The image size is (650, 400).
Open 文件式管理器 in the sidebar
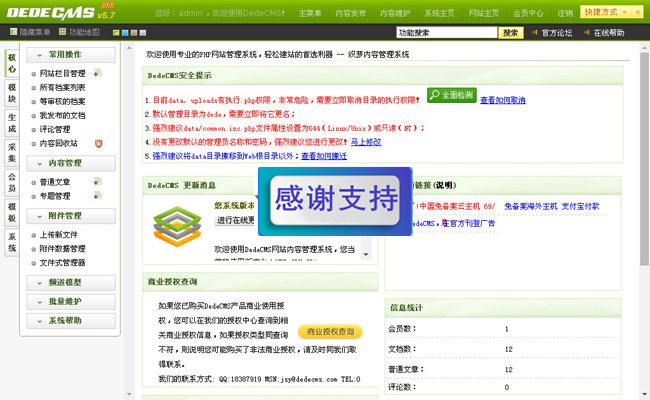click(62, 263)
